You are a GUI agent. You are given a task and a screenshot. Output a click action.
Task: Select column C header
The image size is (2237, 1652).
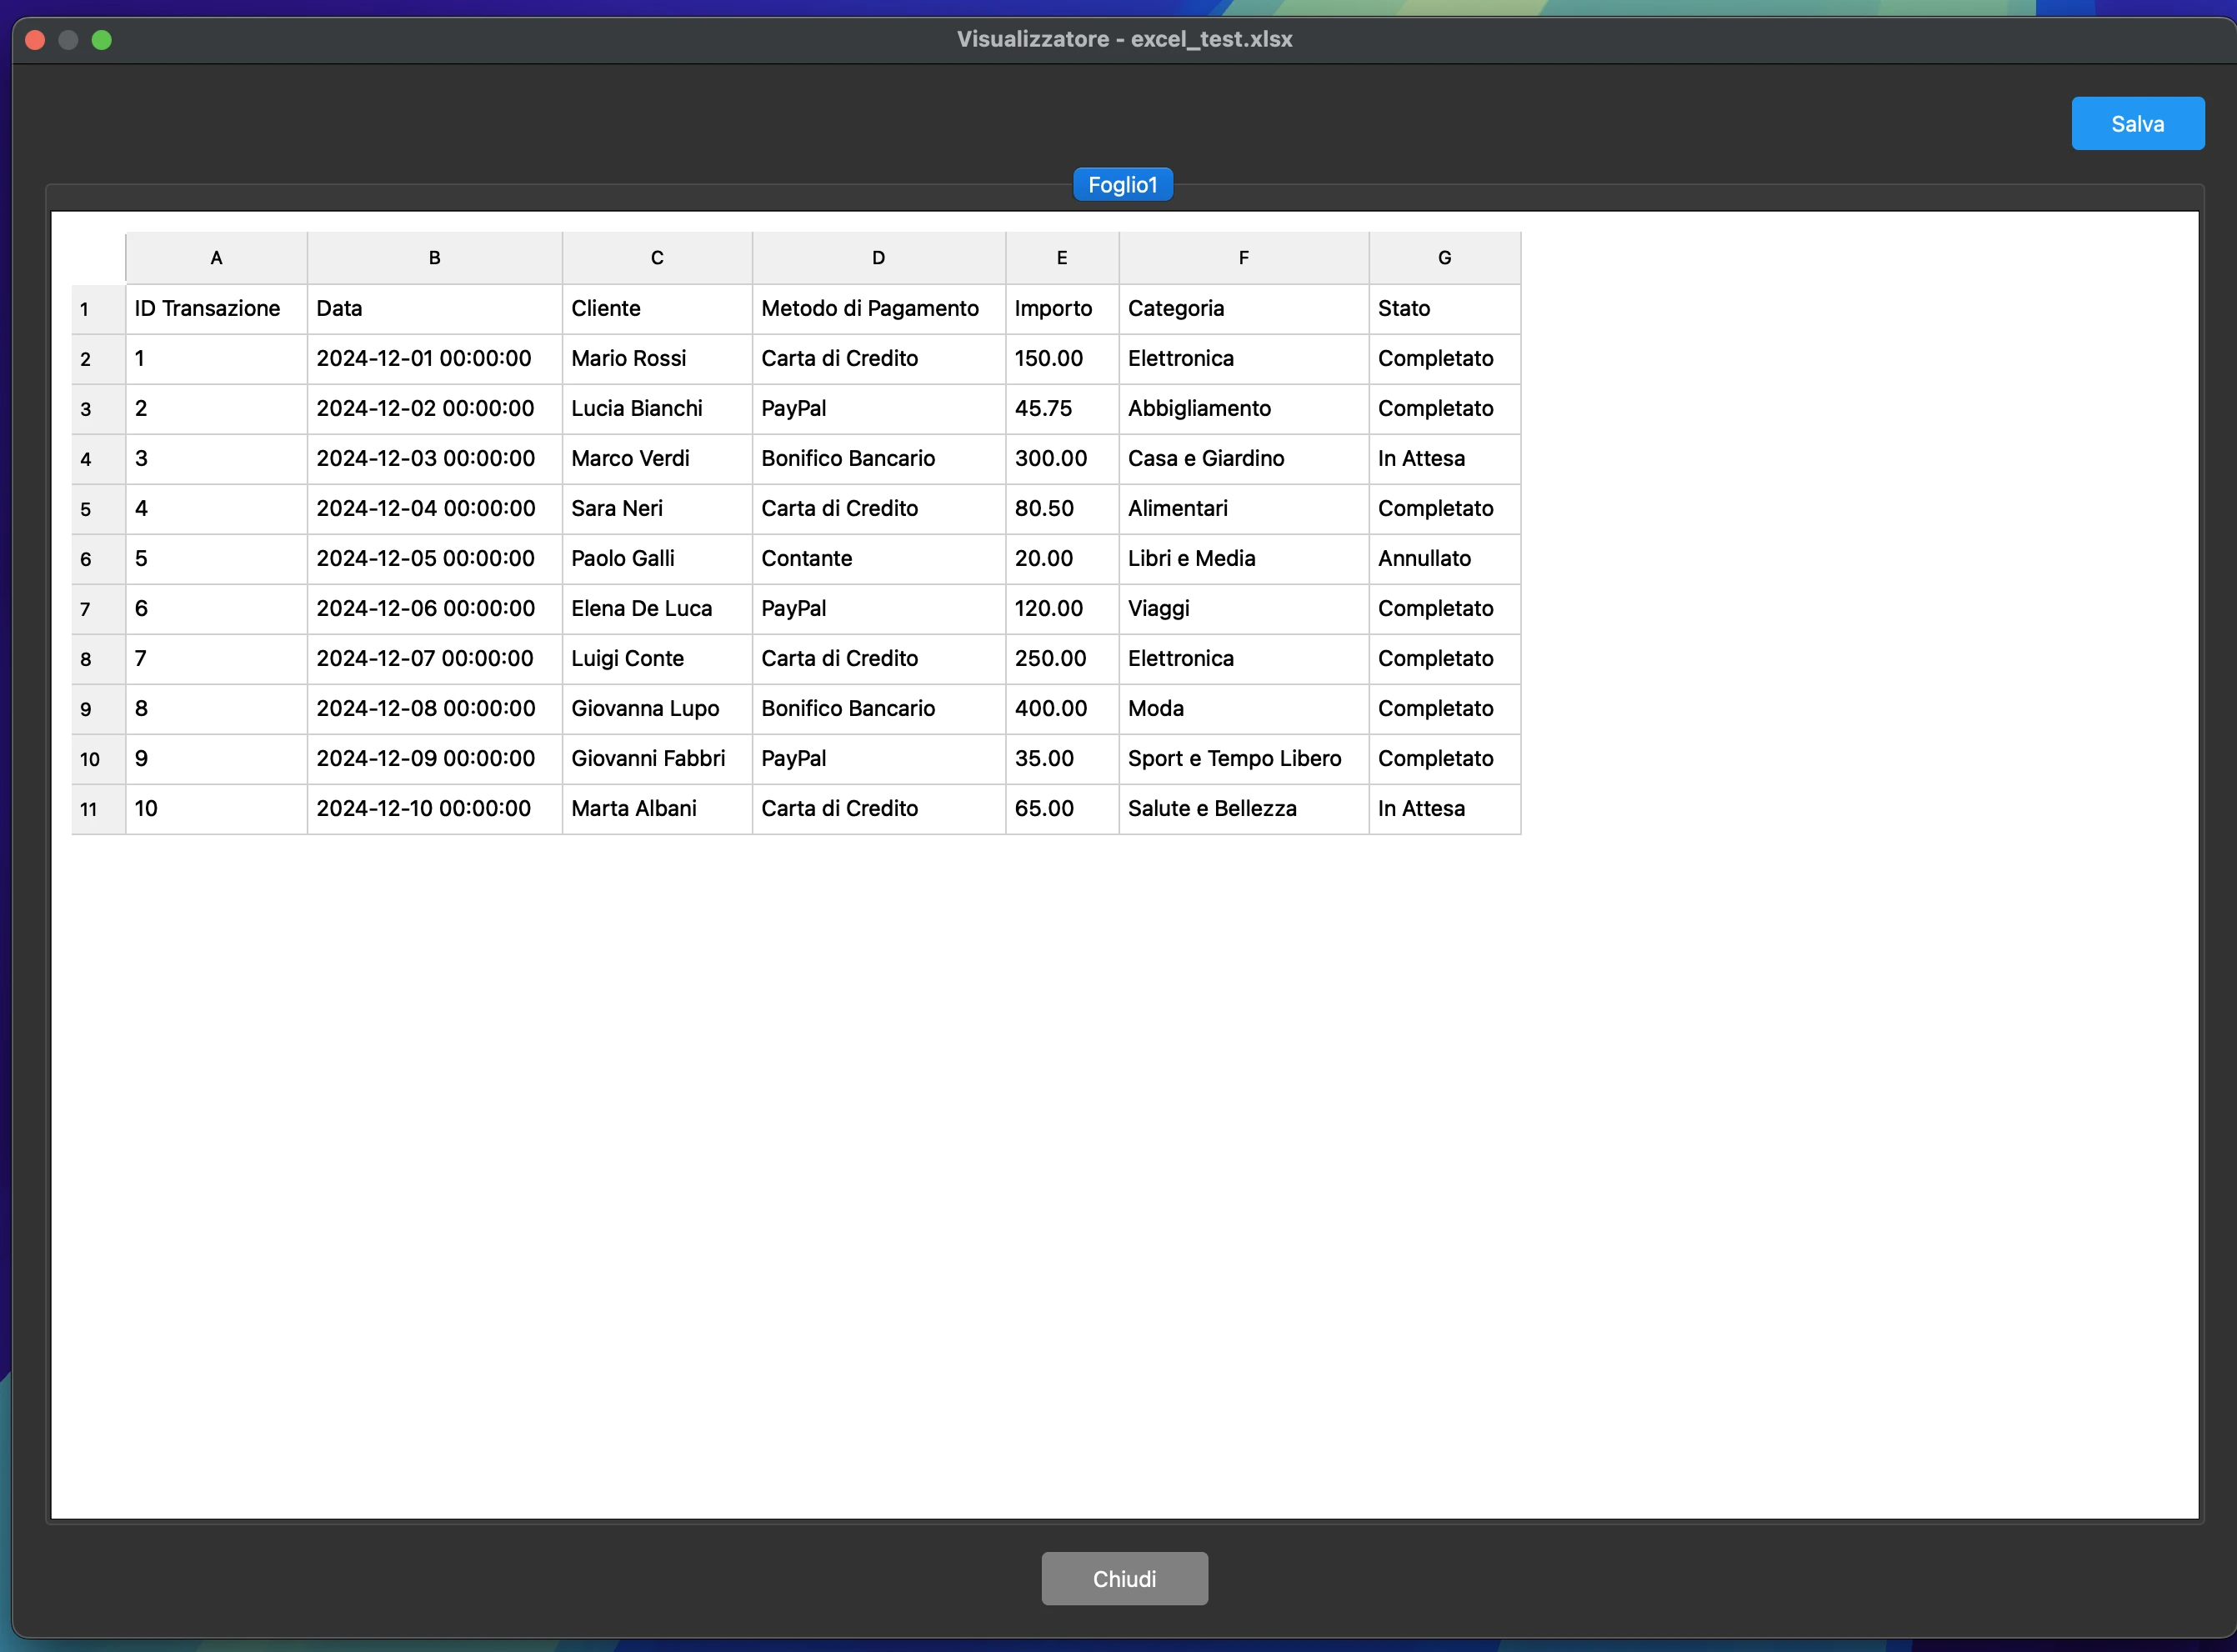[657, 257]
